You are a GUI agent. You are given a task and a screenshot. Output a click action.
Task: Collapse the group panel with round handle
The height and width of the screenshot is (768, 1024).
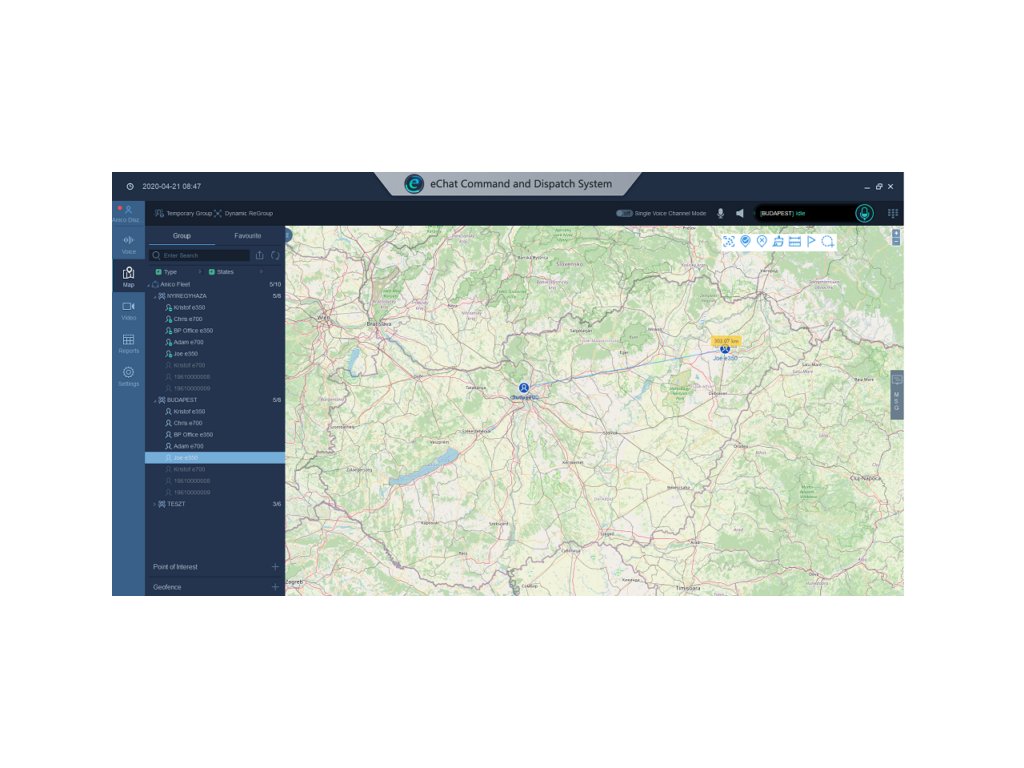coord(288,235)
